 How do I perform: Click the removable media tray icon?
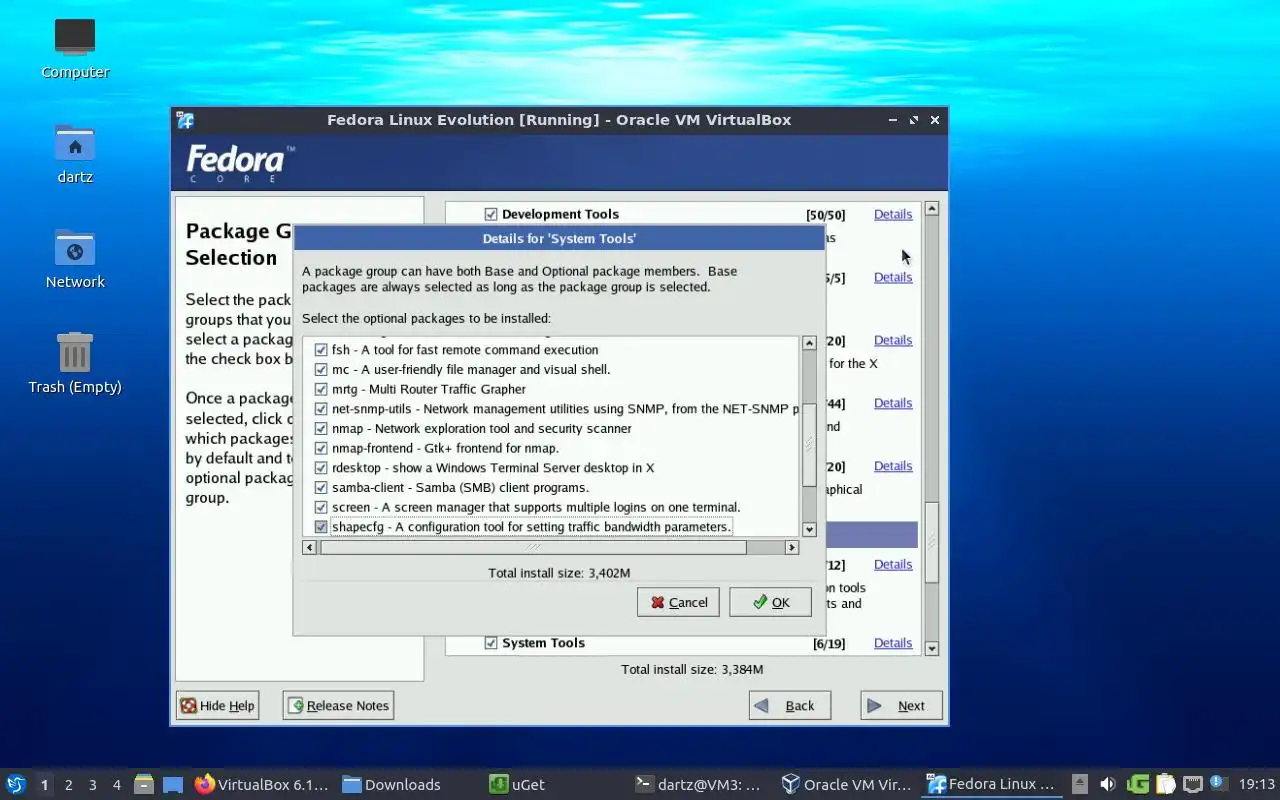click(1080, 785)
